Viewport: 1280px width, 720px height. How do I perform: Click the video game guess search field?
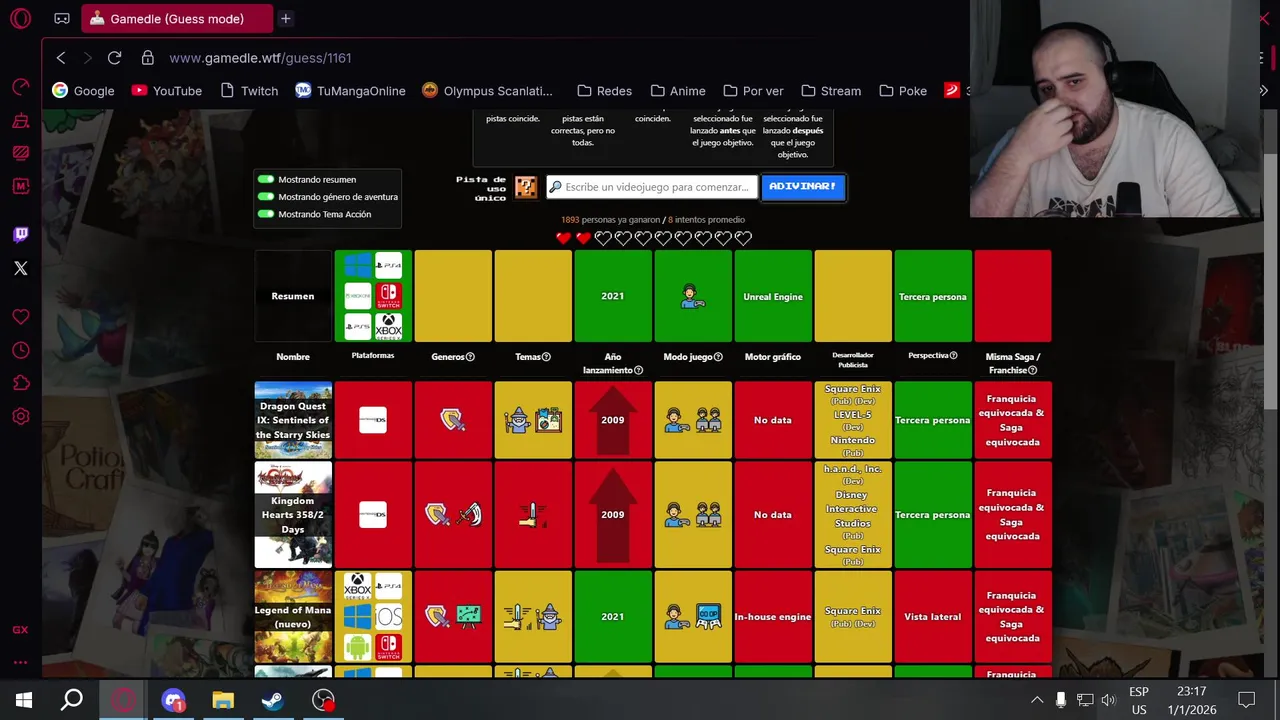pos(651,187)
